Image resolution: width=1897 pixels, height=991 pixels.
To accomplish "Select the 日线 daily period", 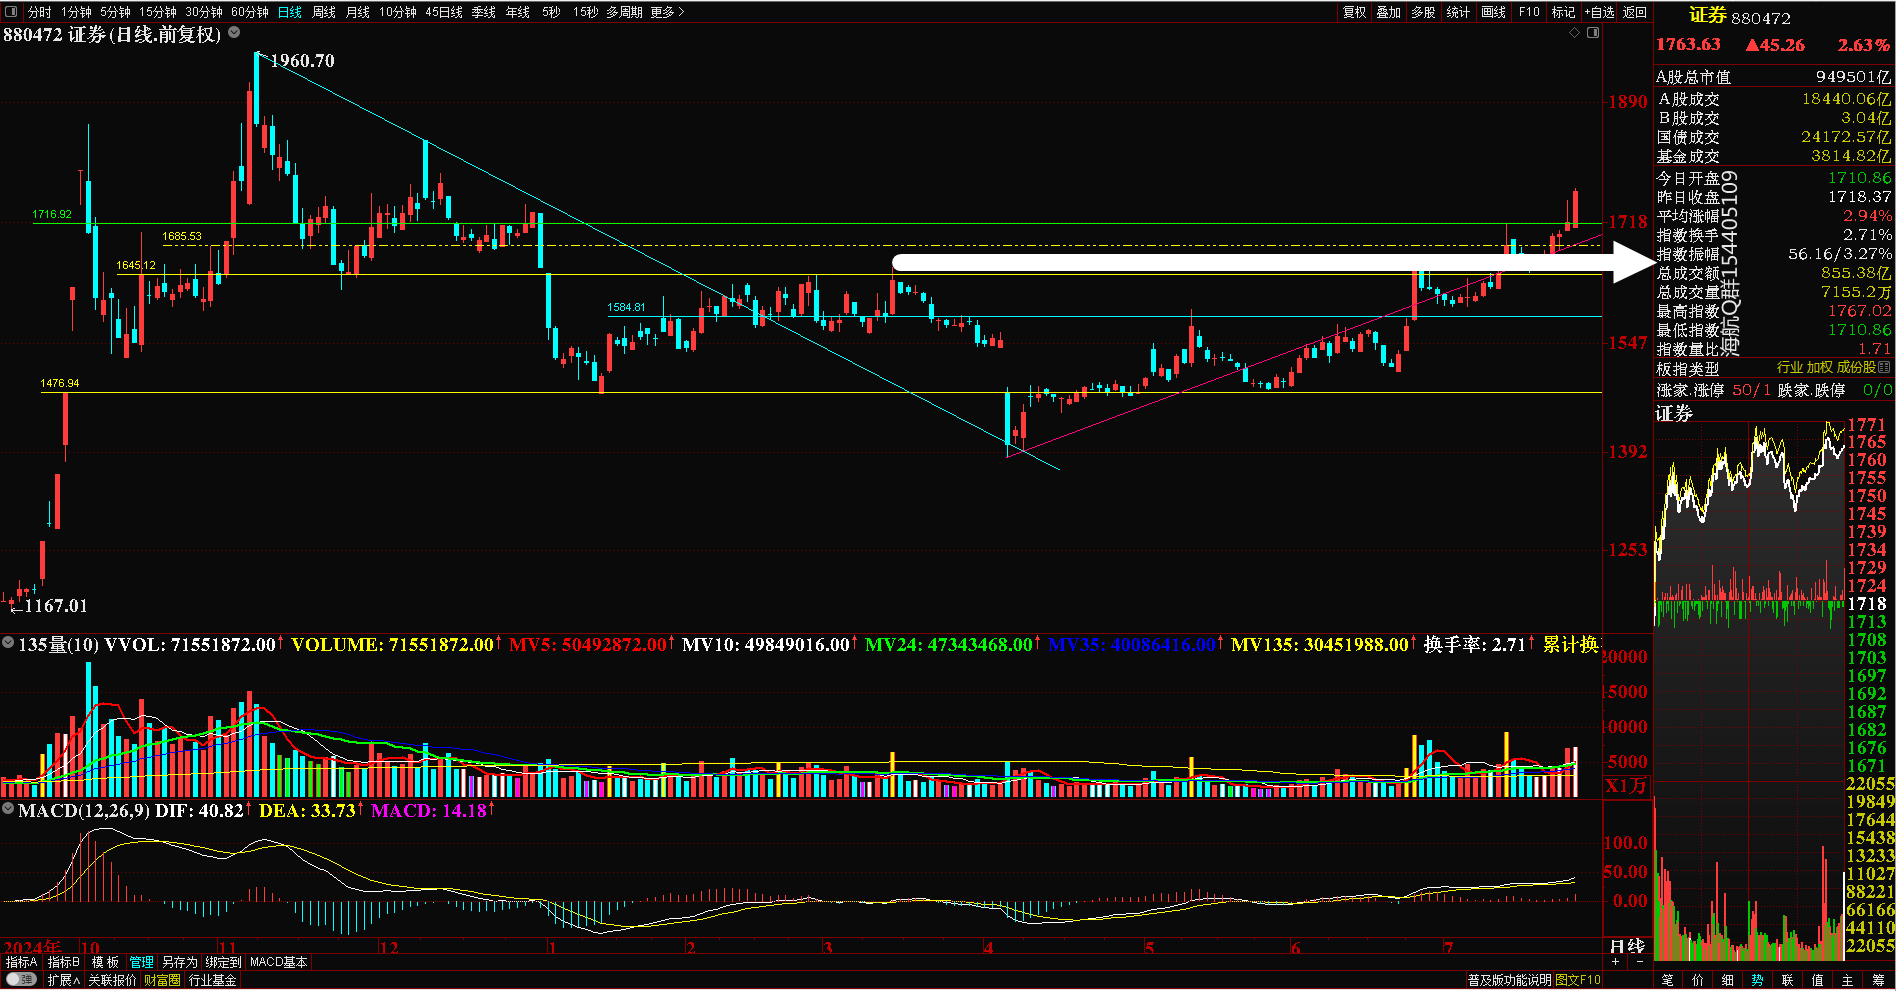I will coord(290,12).
